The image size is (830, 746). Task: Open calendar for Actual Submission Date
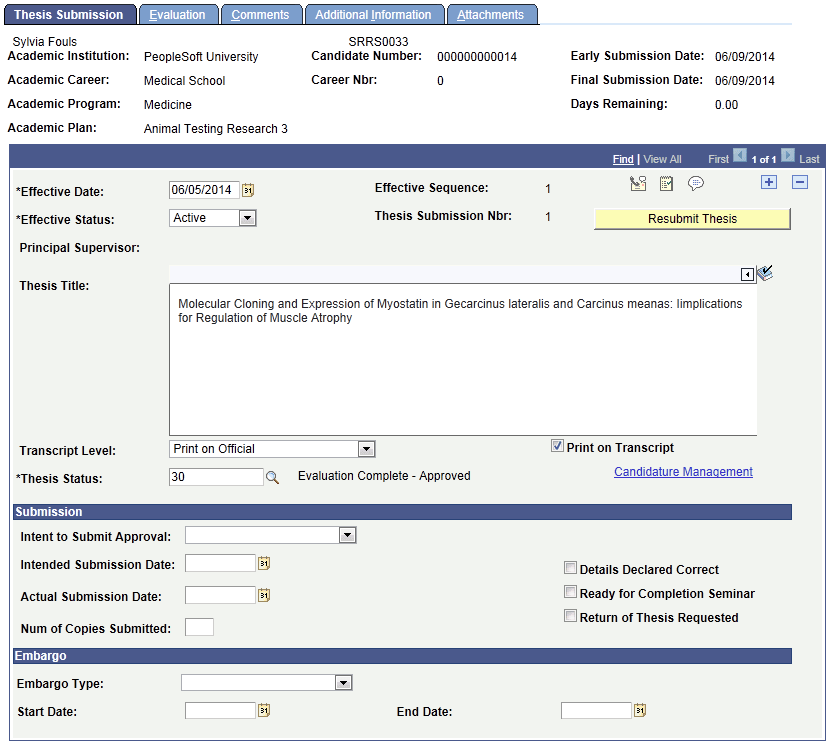(x=264, y=595)
